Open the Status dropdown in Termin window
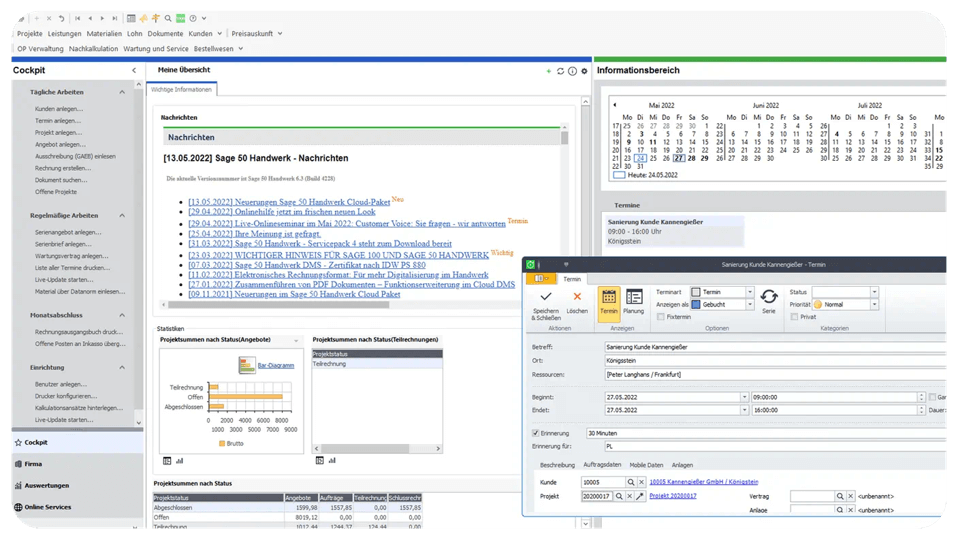The image size is (958, 540). 874,292
